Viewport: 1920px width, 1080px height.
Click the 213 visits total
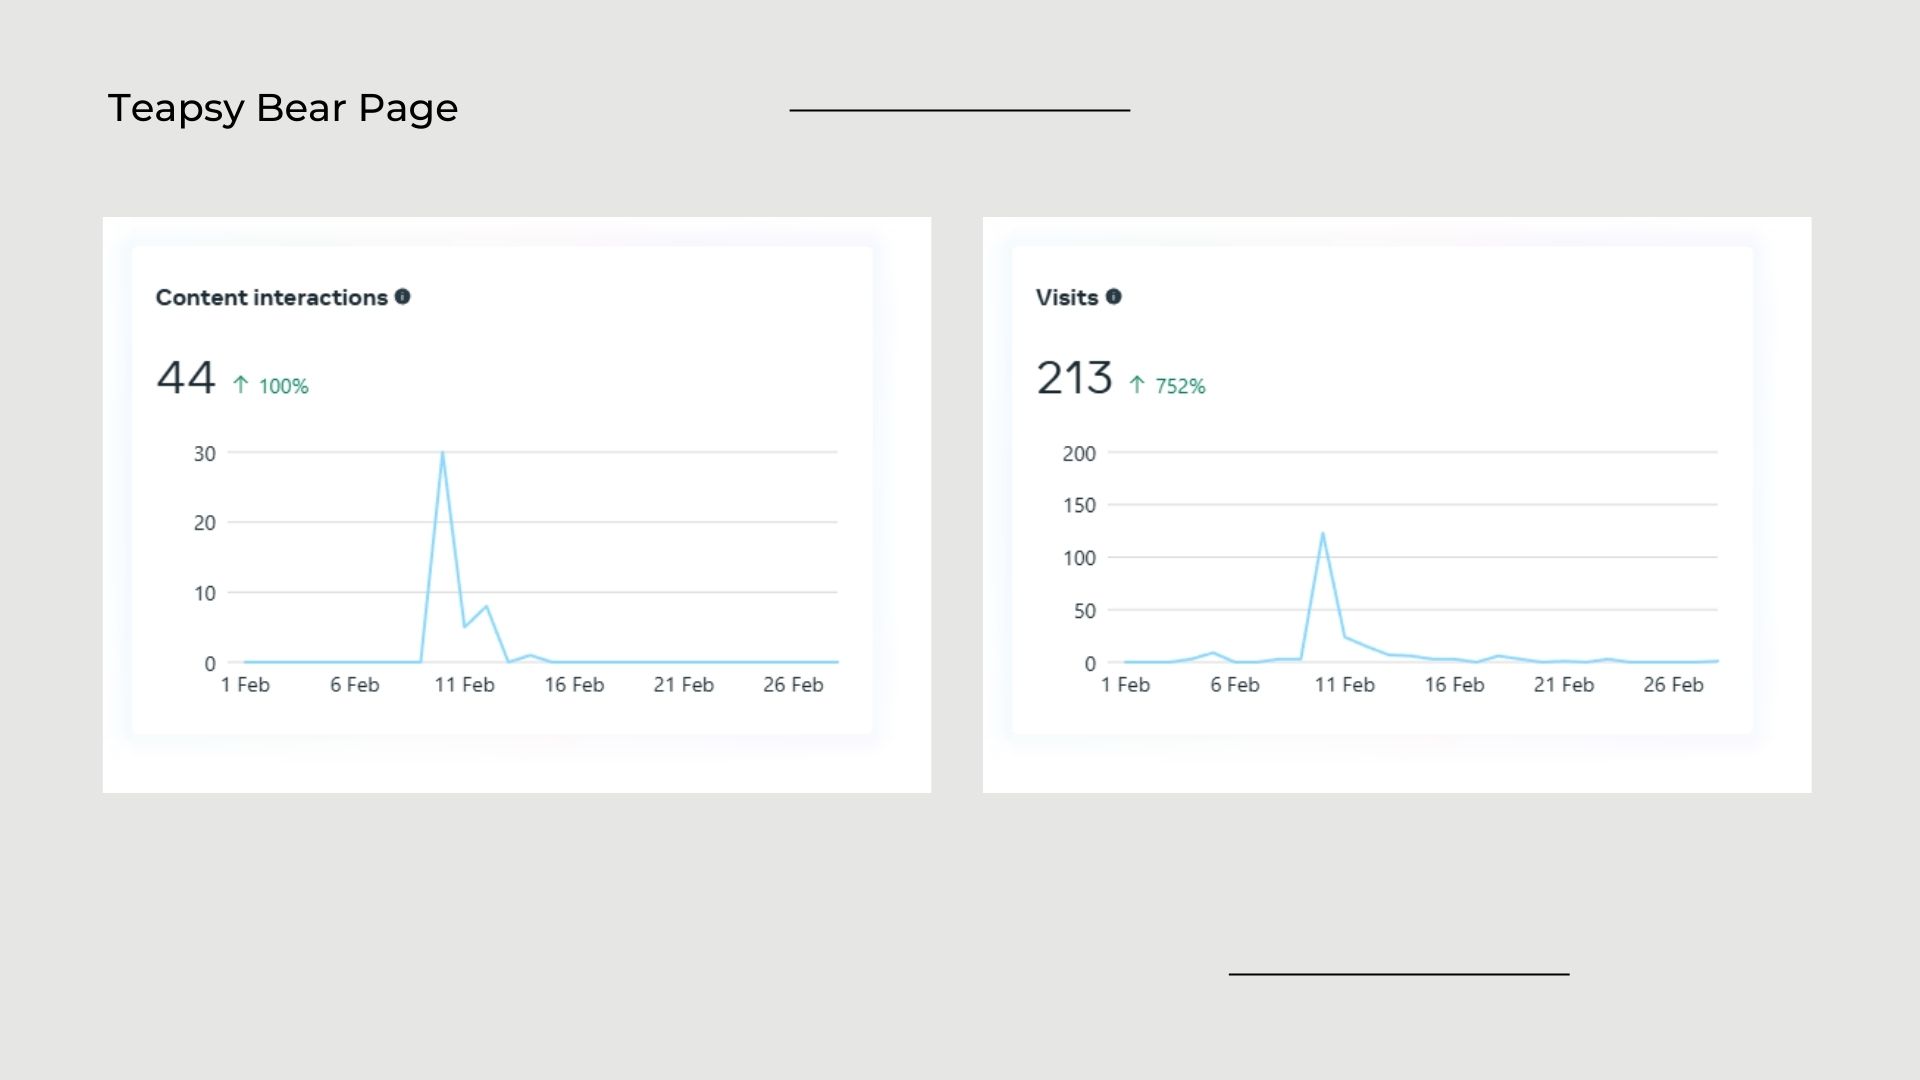pos(1074,378)
